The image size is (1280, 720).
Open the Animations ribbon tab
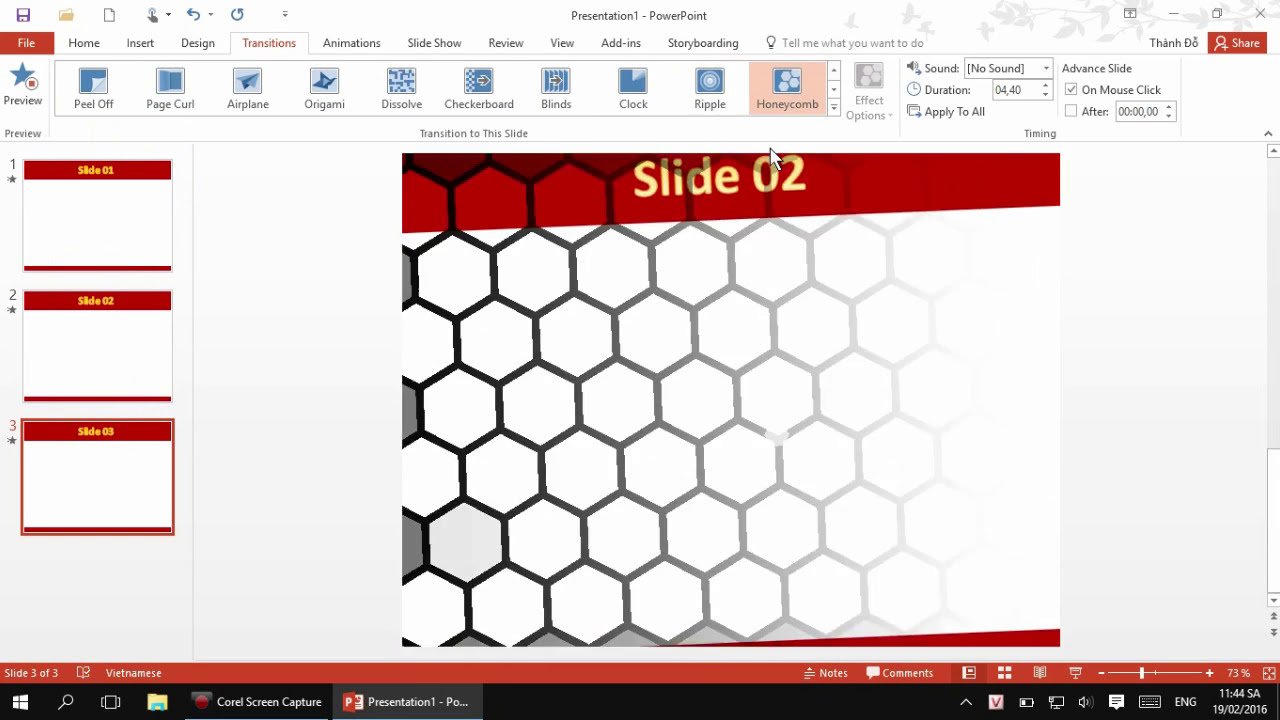pyautogui.click(x=351, y=43)
